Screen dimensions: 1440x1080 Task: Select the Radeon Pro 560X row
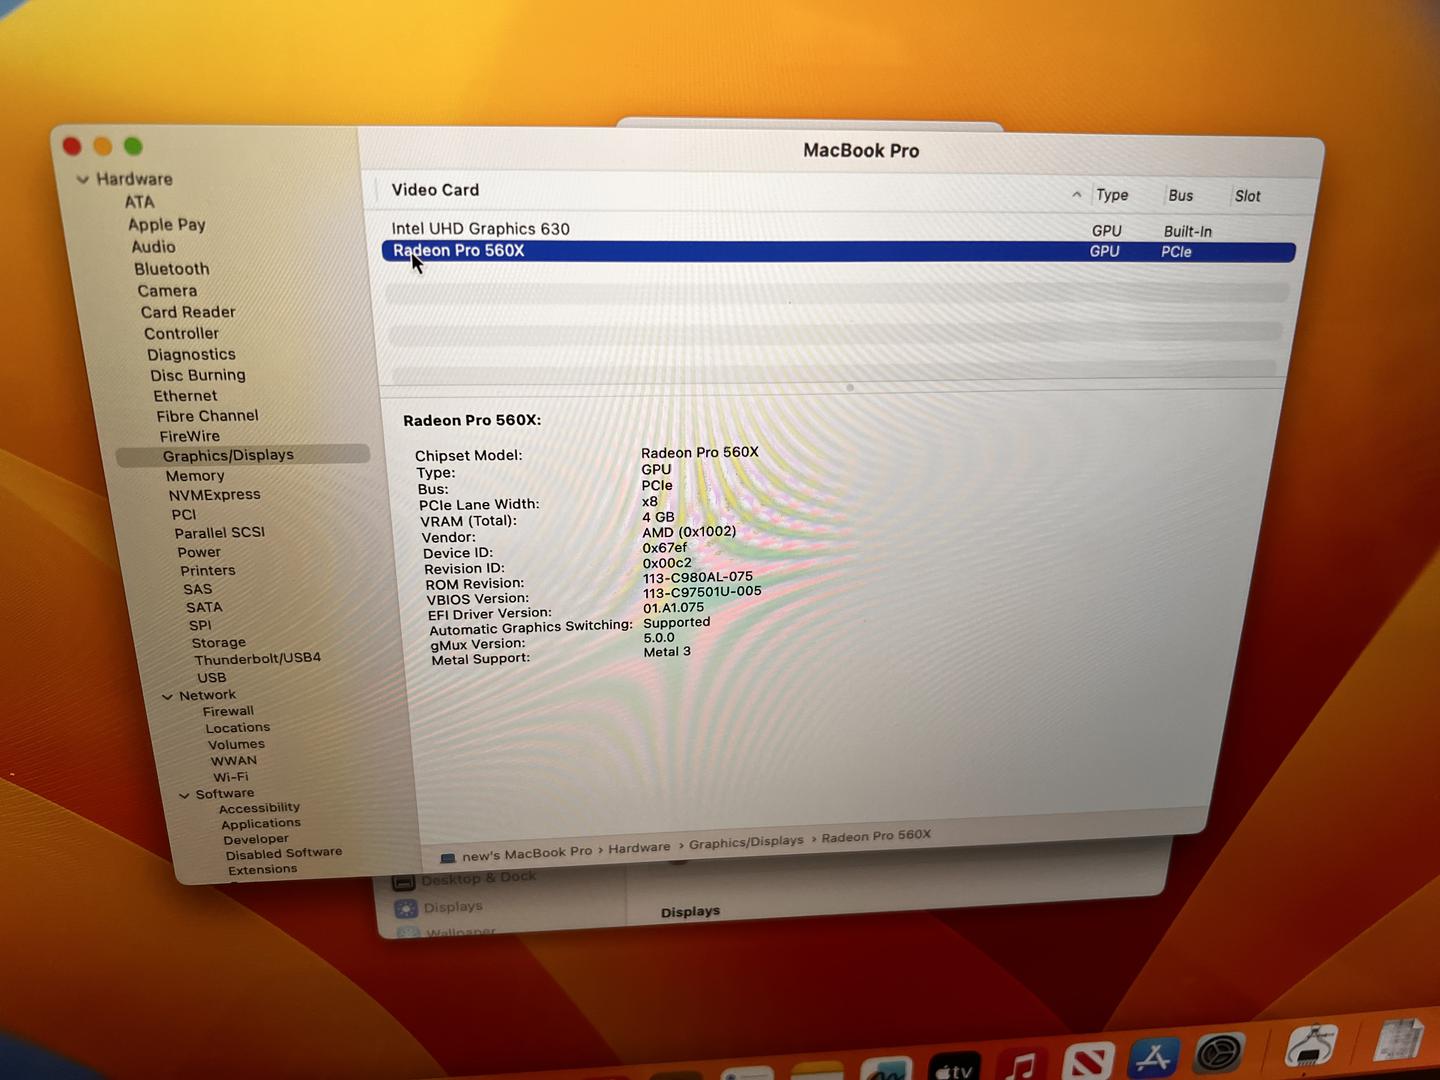(x=838, y=251)
